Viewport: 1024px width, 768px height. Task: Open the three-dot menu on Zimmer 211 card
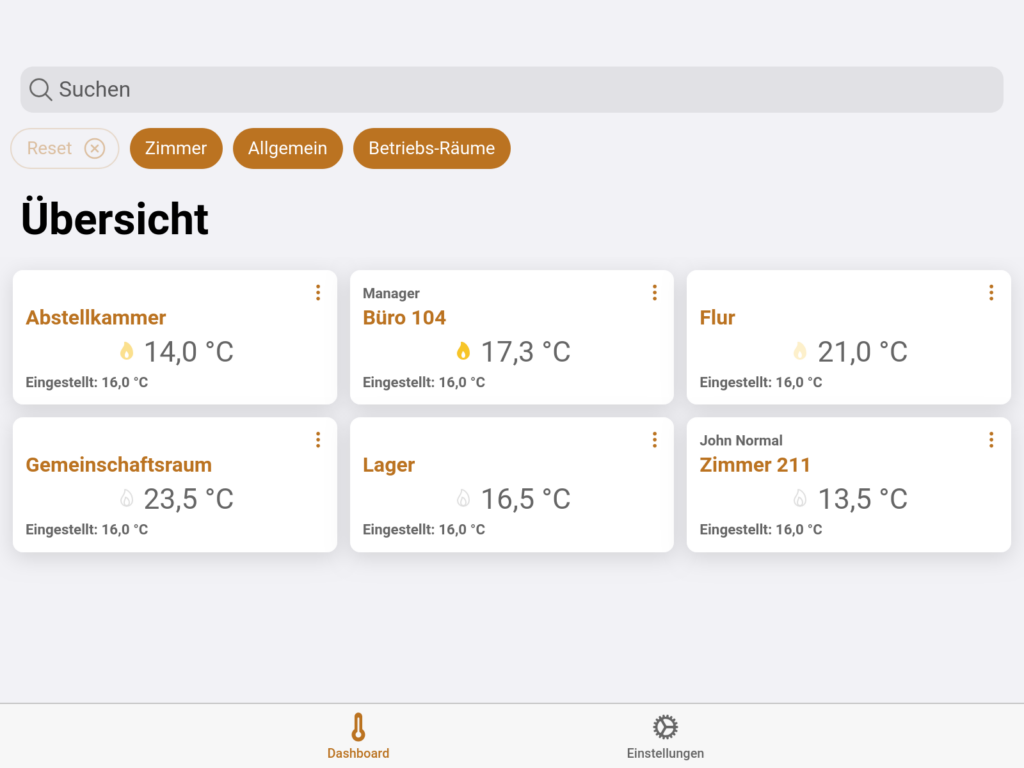(991, 439)
